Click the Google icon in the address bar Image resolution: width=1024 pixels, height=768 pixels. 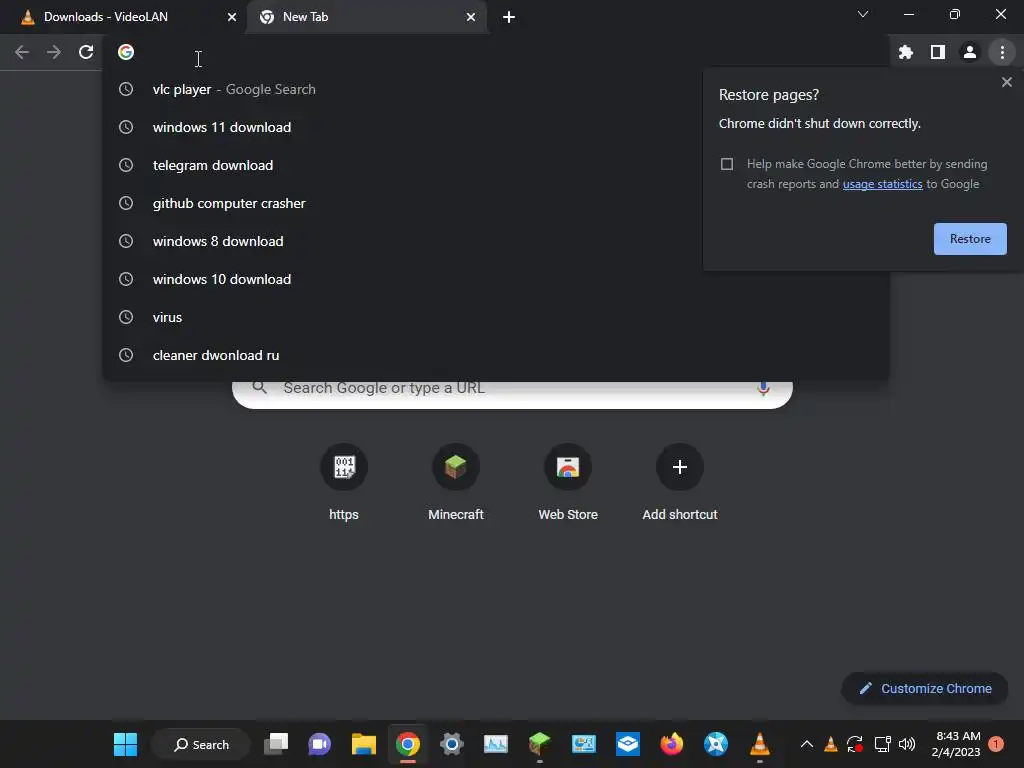coord(126,52)
